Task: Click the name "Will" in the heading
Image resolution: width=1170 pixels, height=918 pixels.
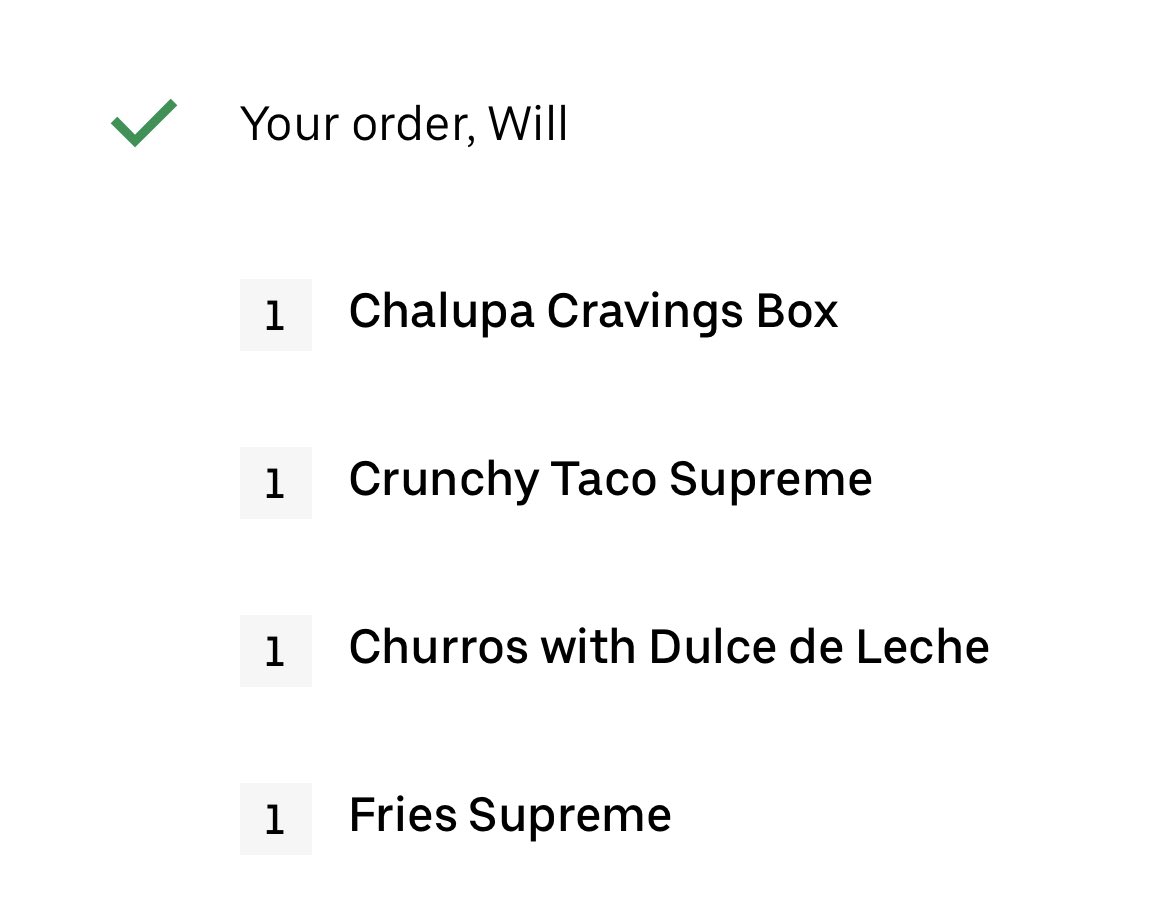Action: [528, 124]
